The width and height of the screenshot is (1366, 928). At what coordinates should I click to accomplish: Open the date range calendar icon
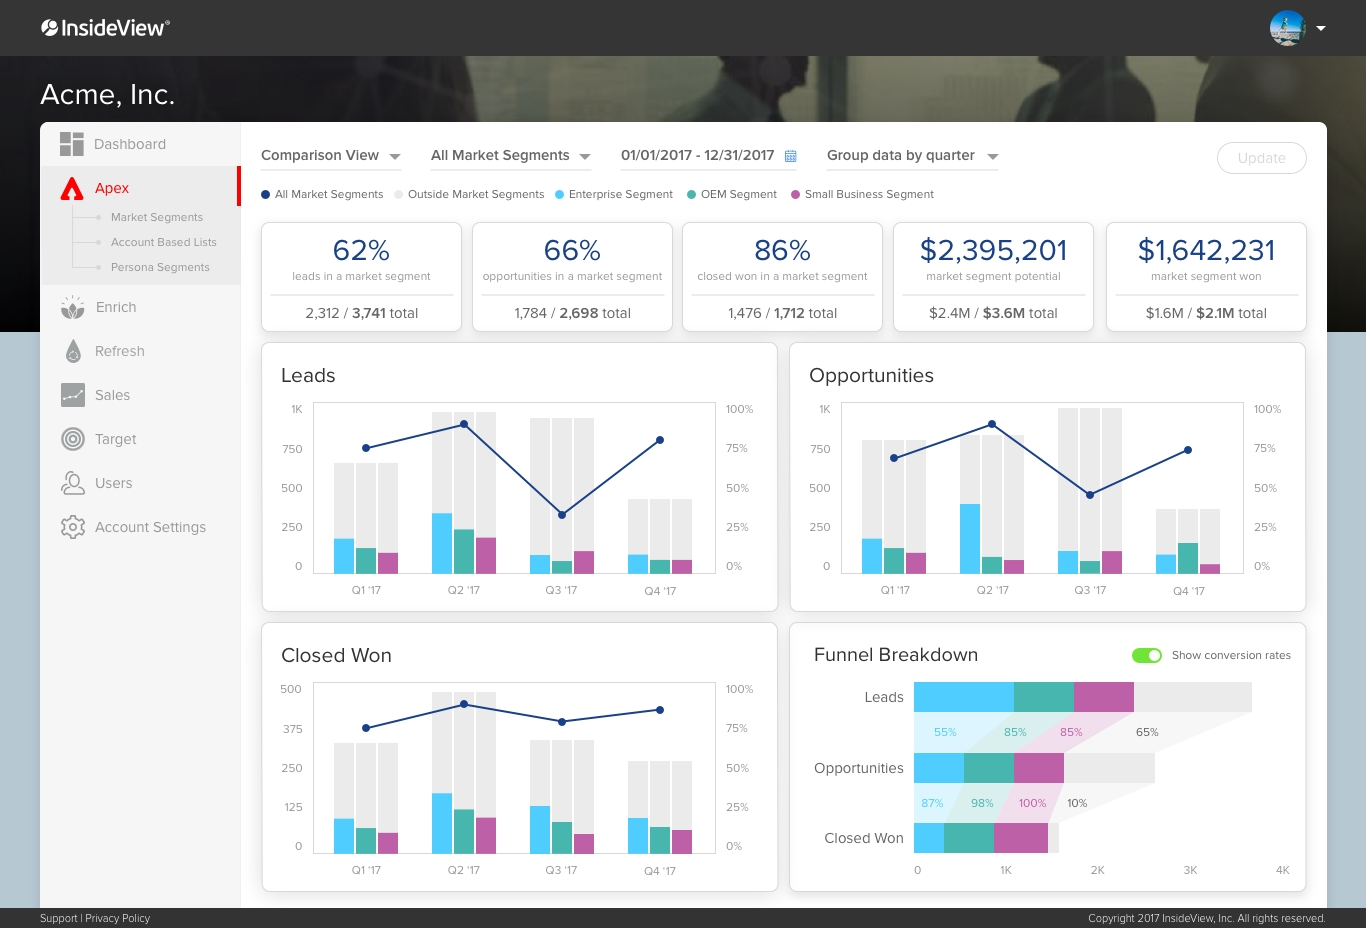(x=791, y=156)
